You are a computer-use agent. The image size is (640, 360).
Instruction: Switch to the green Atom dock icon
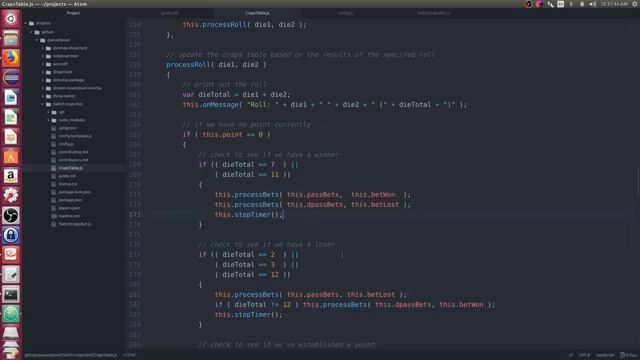pyautogui.click(x=11, y=314)
